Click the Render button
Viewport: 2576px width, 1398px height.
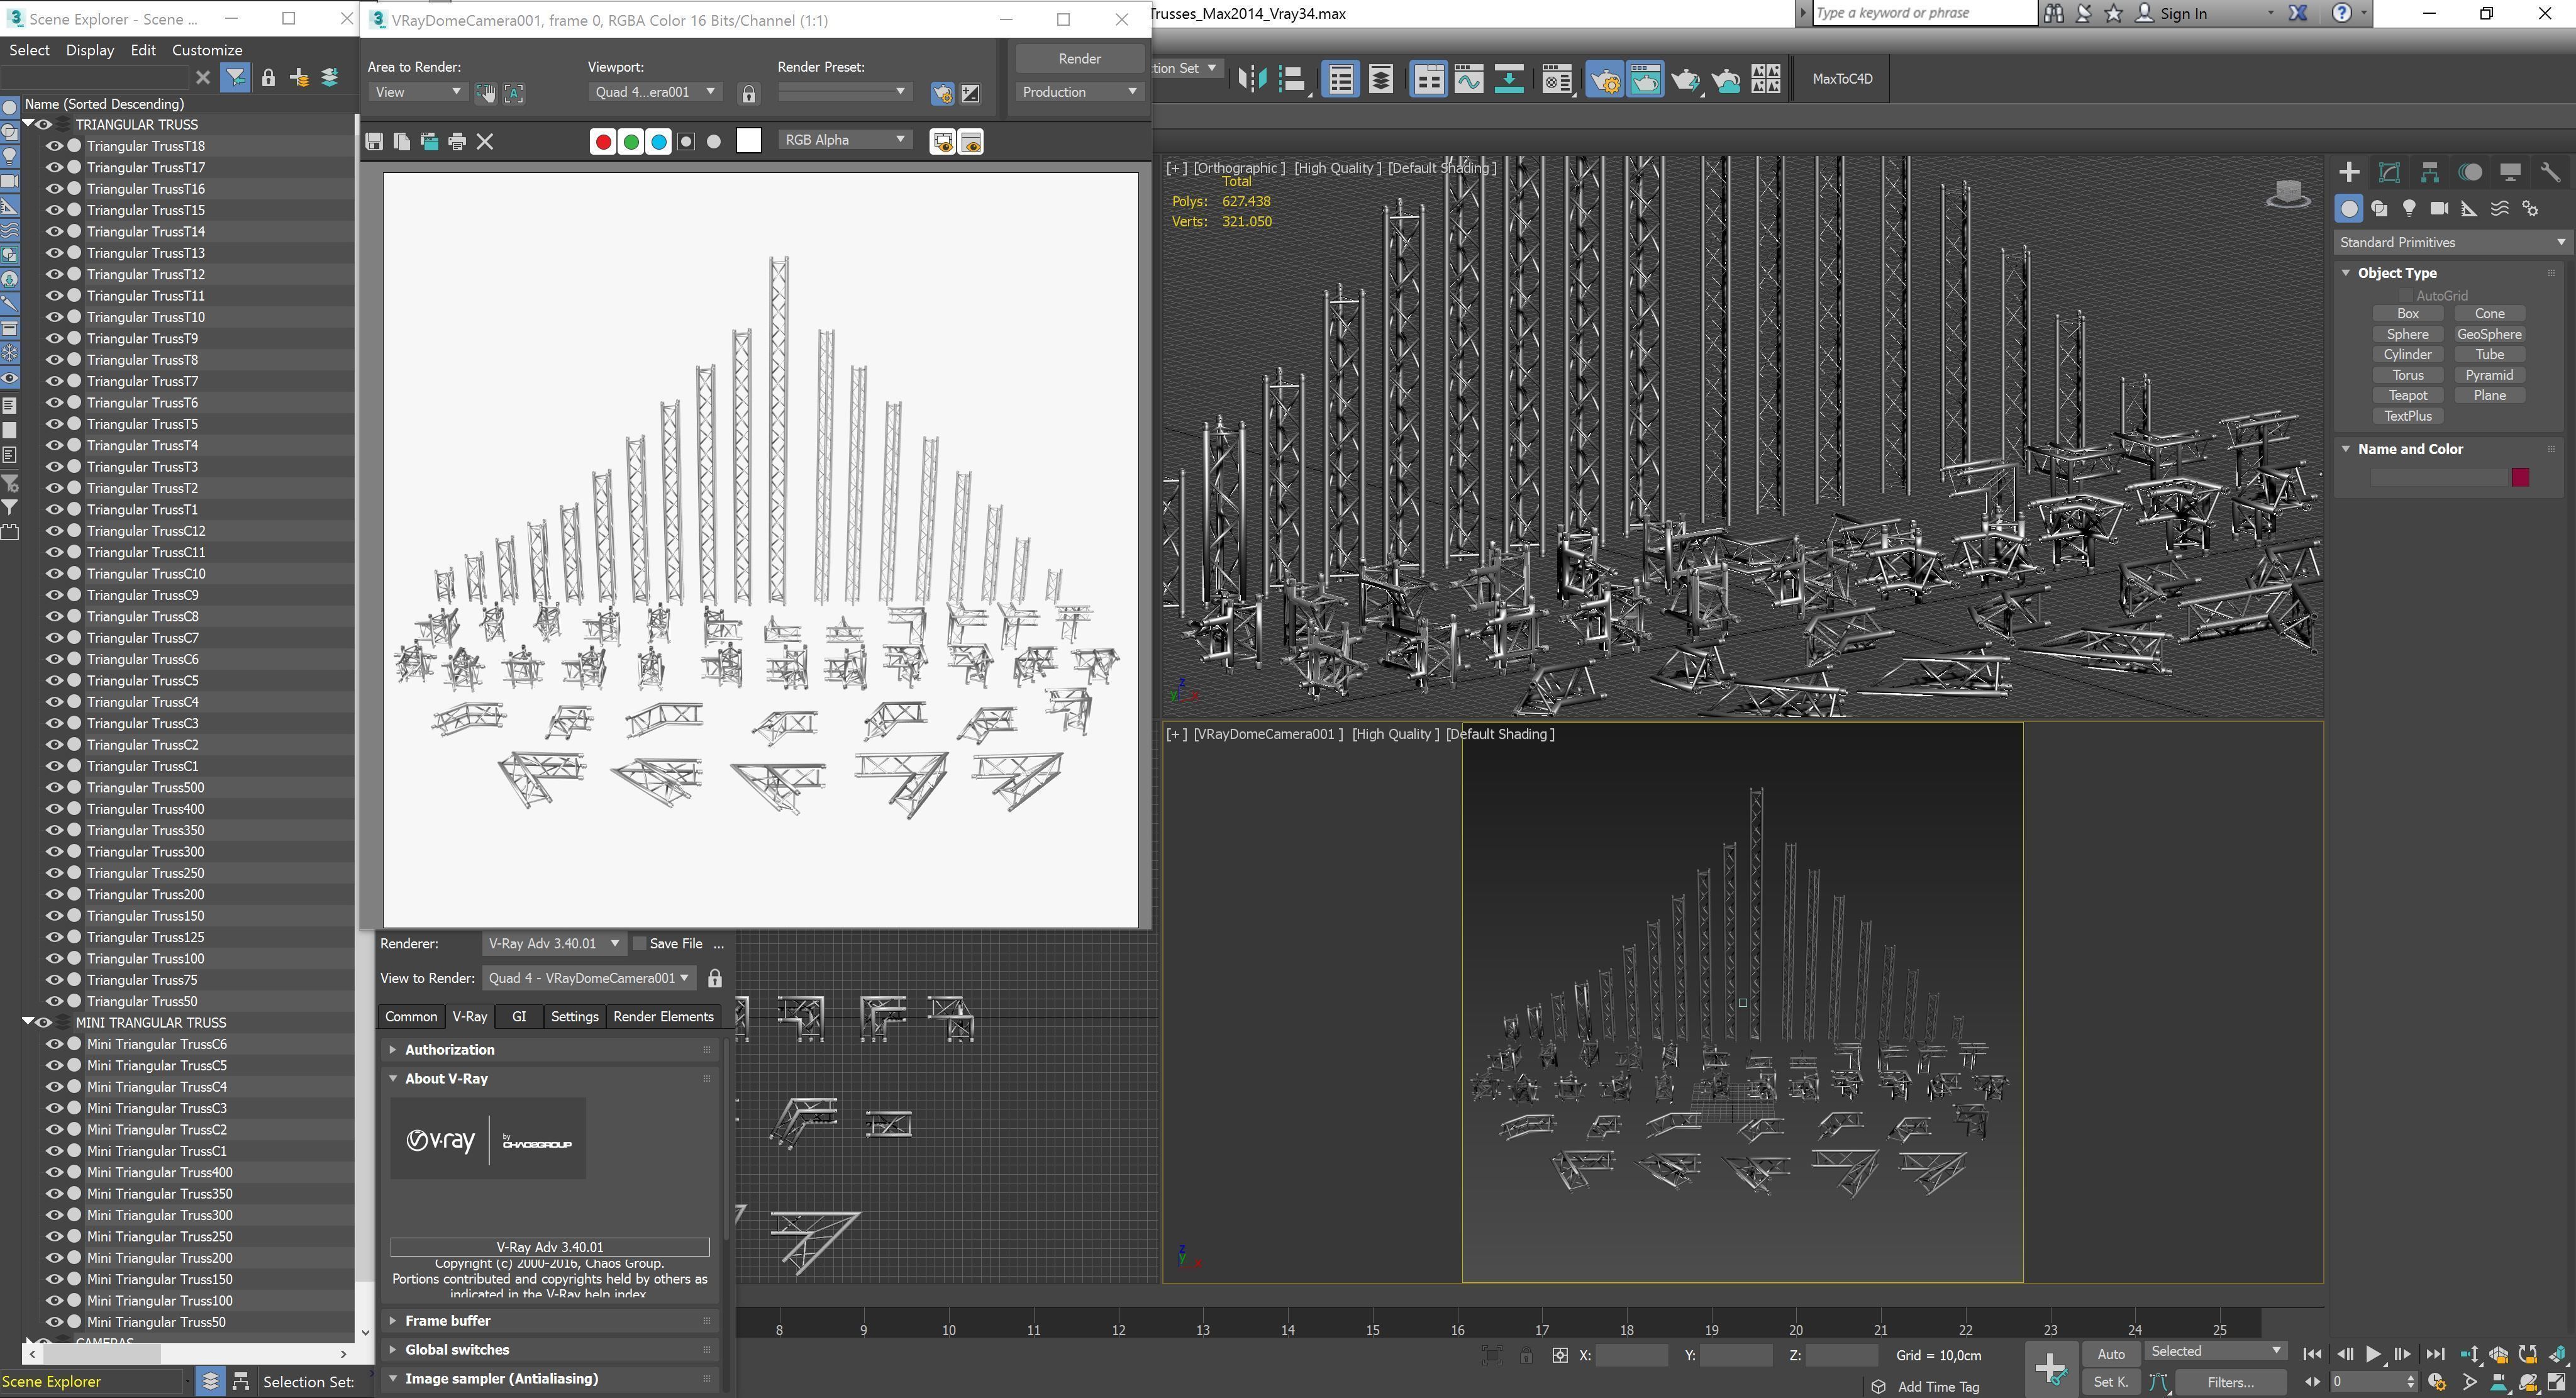click(1079, 58)
